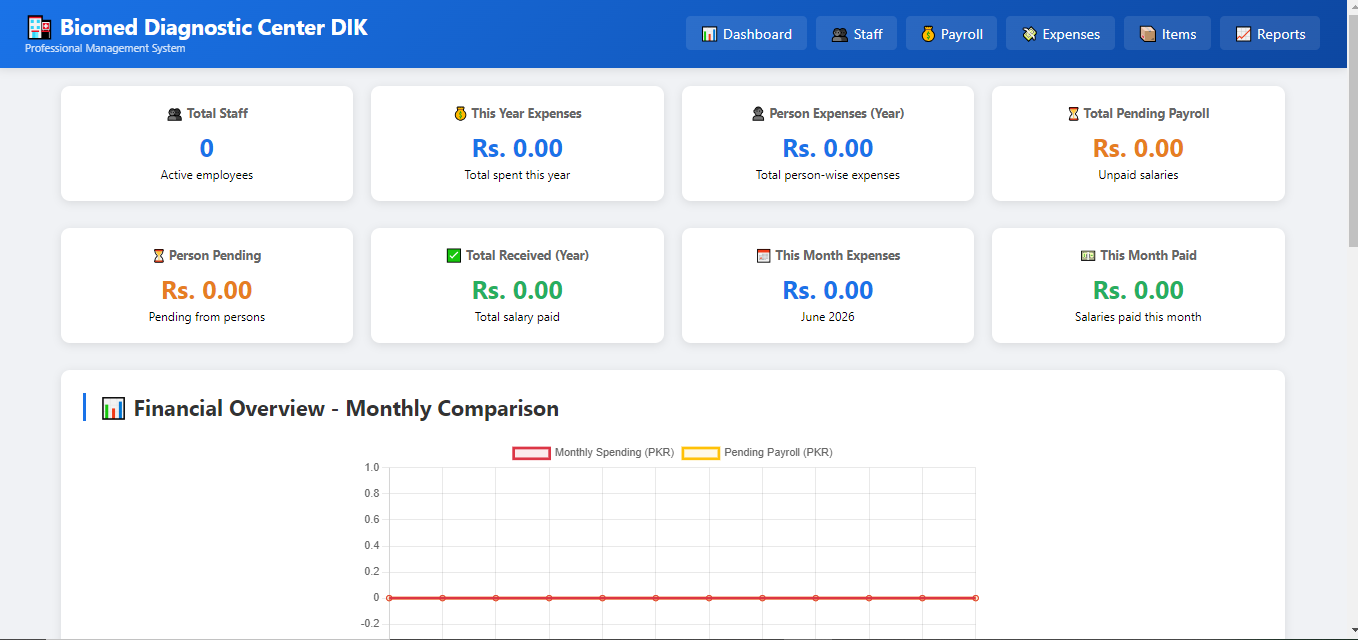1358x640 pixels.
Task: Click the hospital logo icon in header
Action: pos(39,28)
